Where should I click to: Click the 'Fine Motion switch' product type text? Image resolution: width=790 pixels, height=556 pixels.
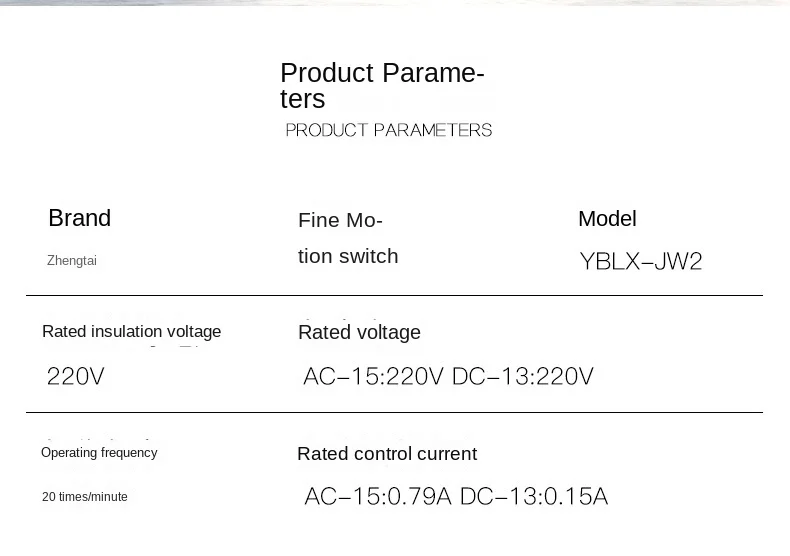point(348,238)
